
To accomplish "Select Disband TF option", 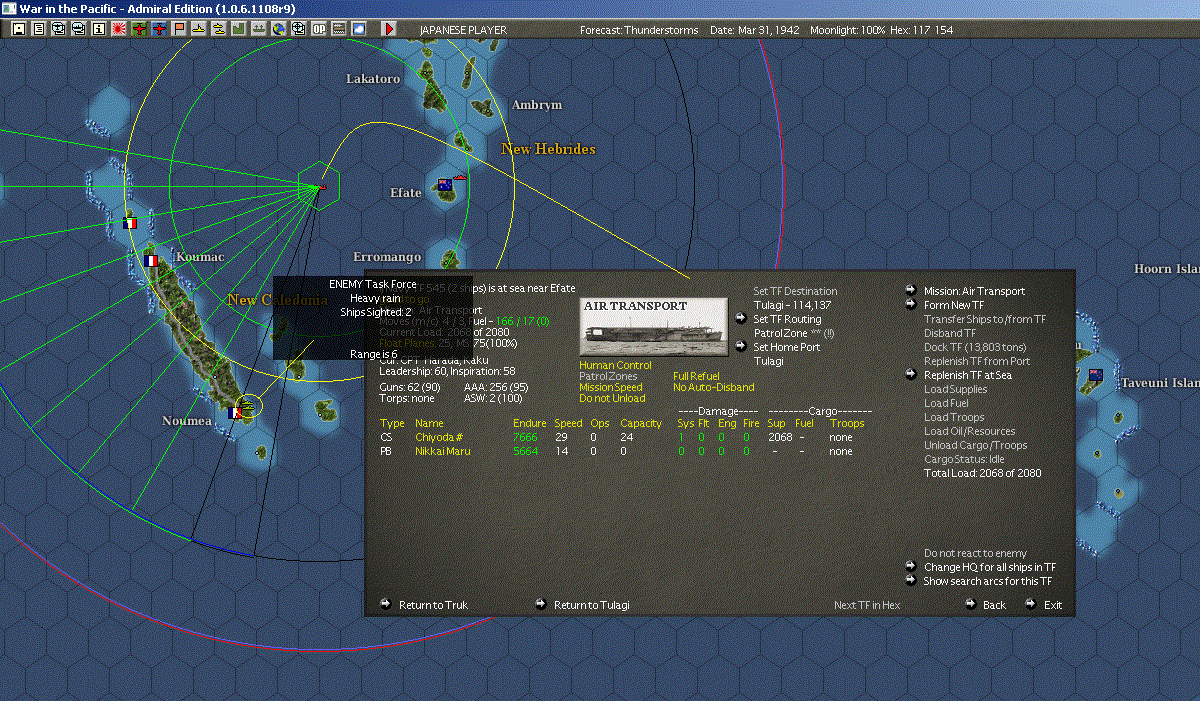I will point(950,333).
